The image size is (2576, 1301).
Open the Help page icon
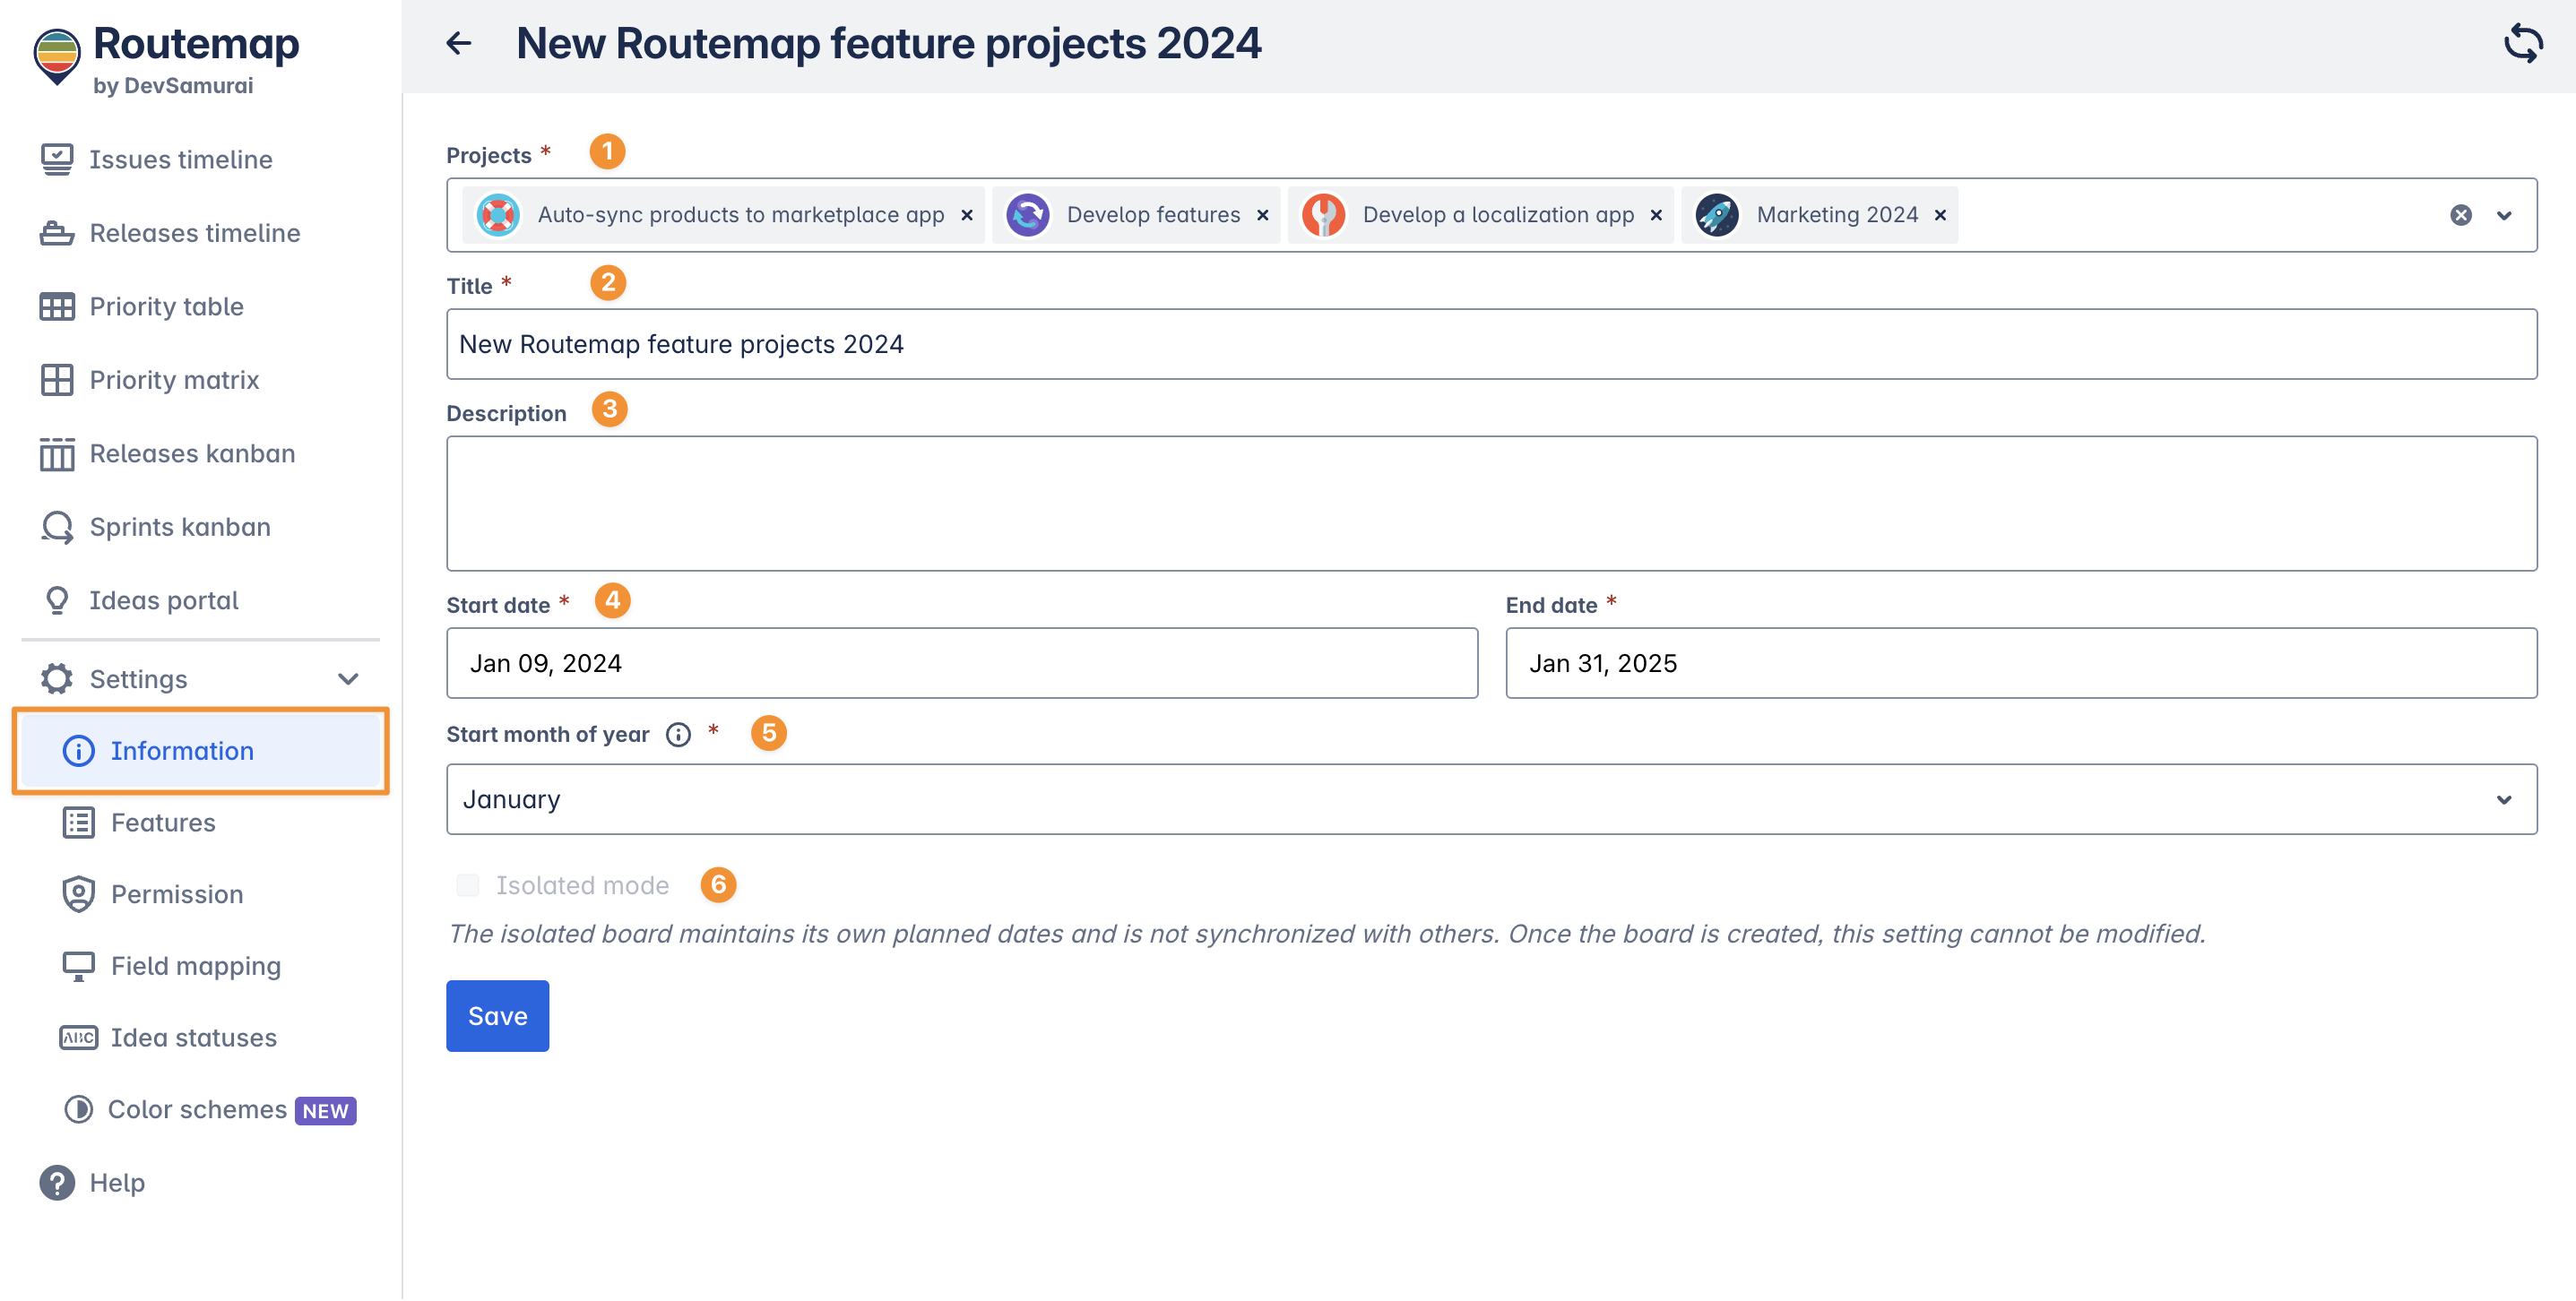[x=57, y=1183]
